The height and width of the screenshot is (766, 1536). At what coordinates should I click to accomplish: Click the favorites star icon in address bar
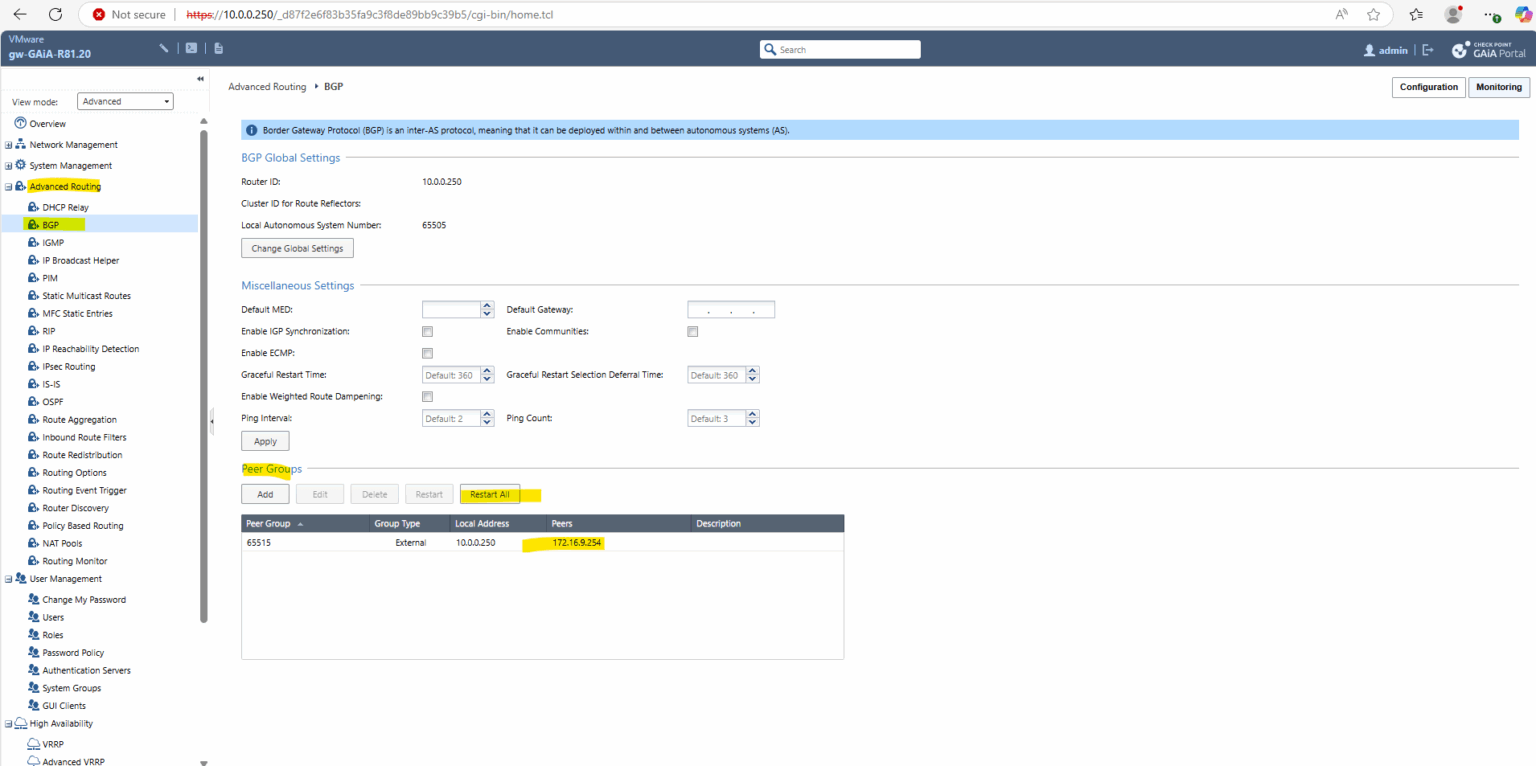coord(1373,14)
